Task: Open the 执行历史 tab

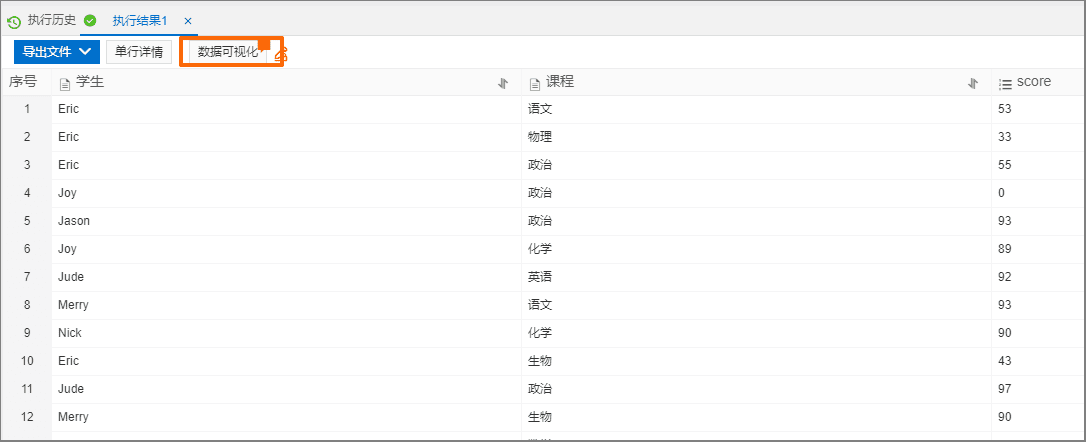Action: [x=51, y=20]
